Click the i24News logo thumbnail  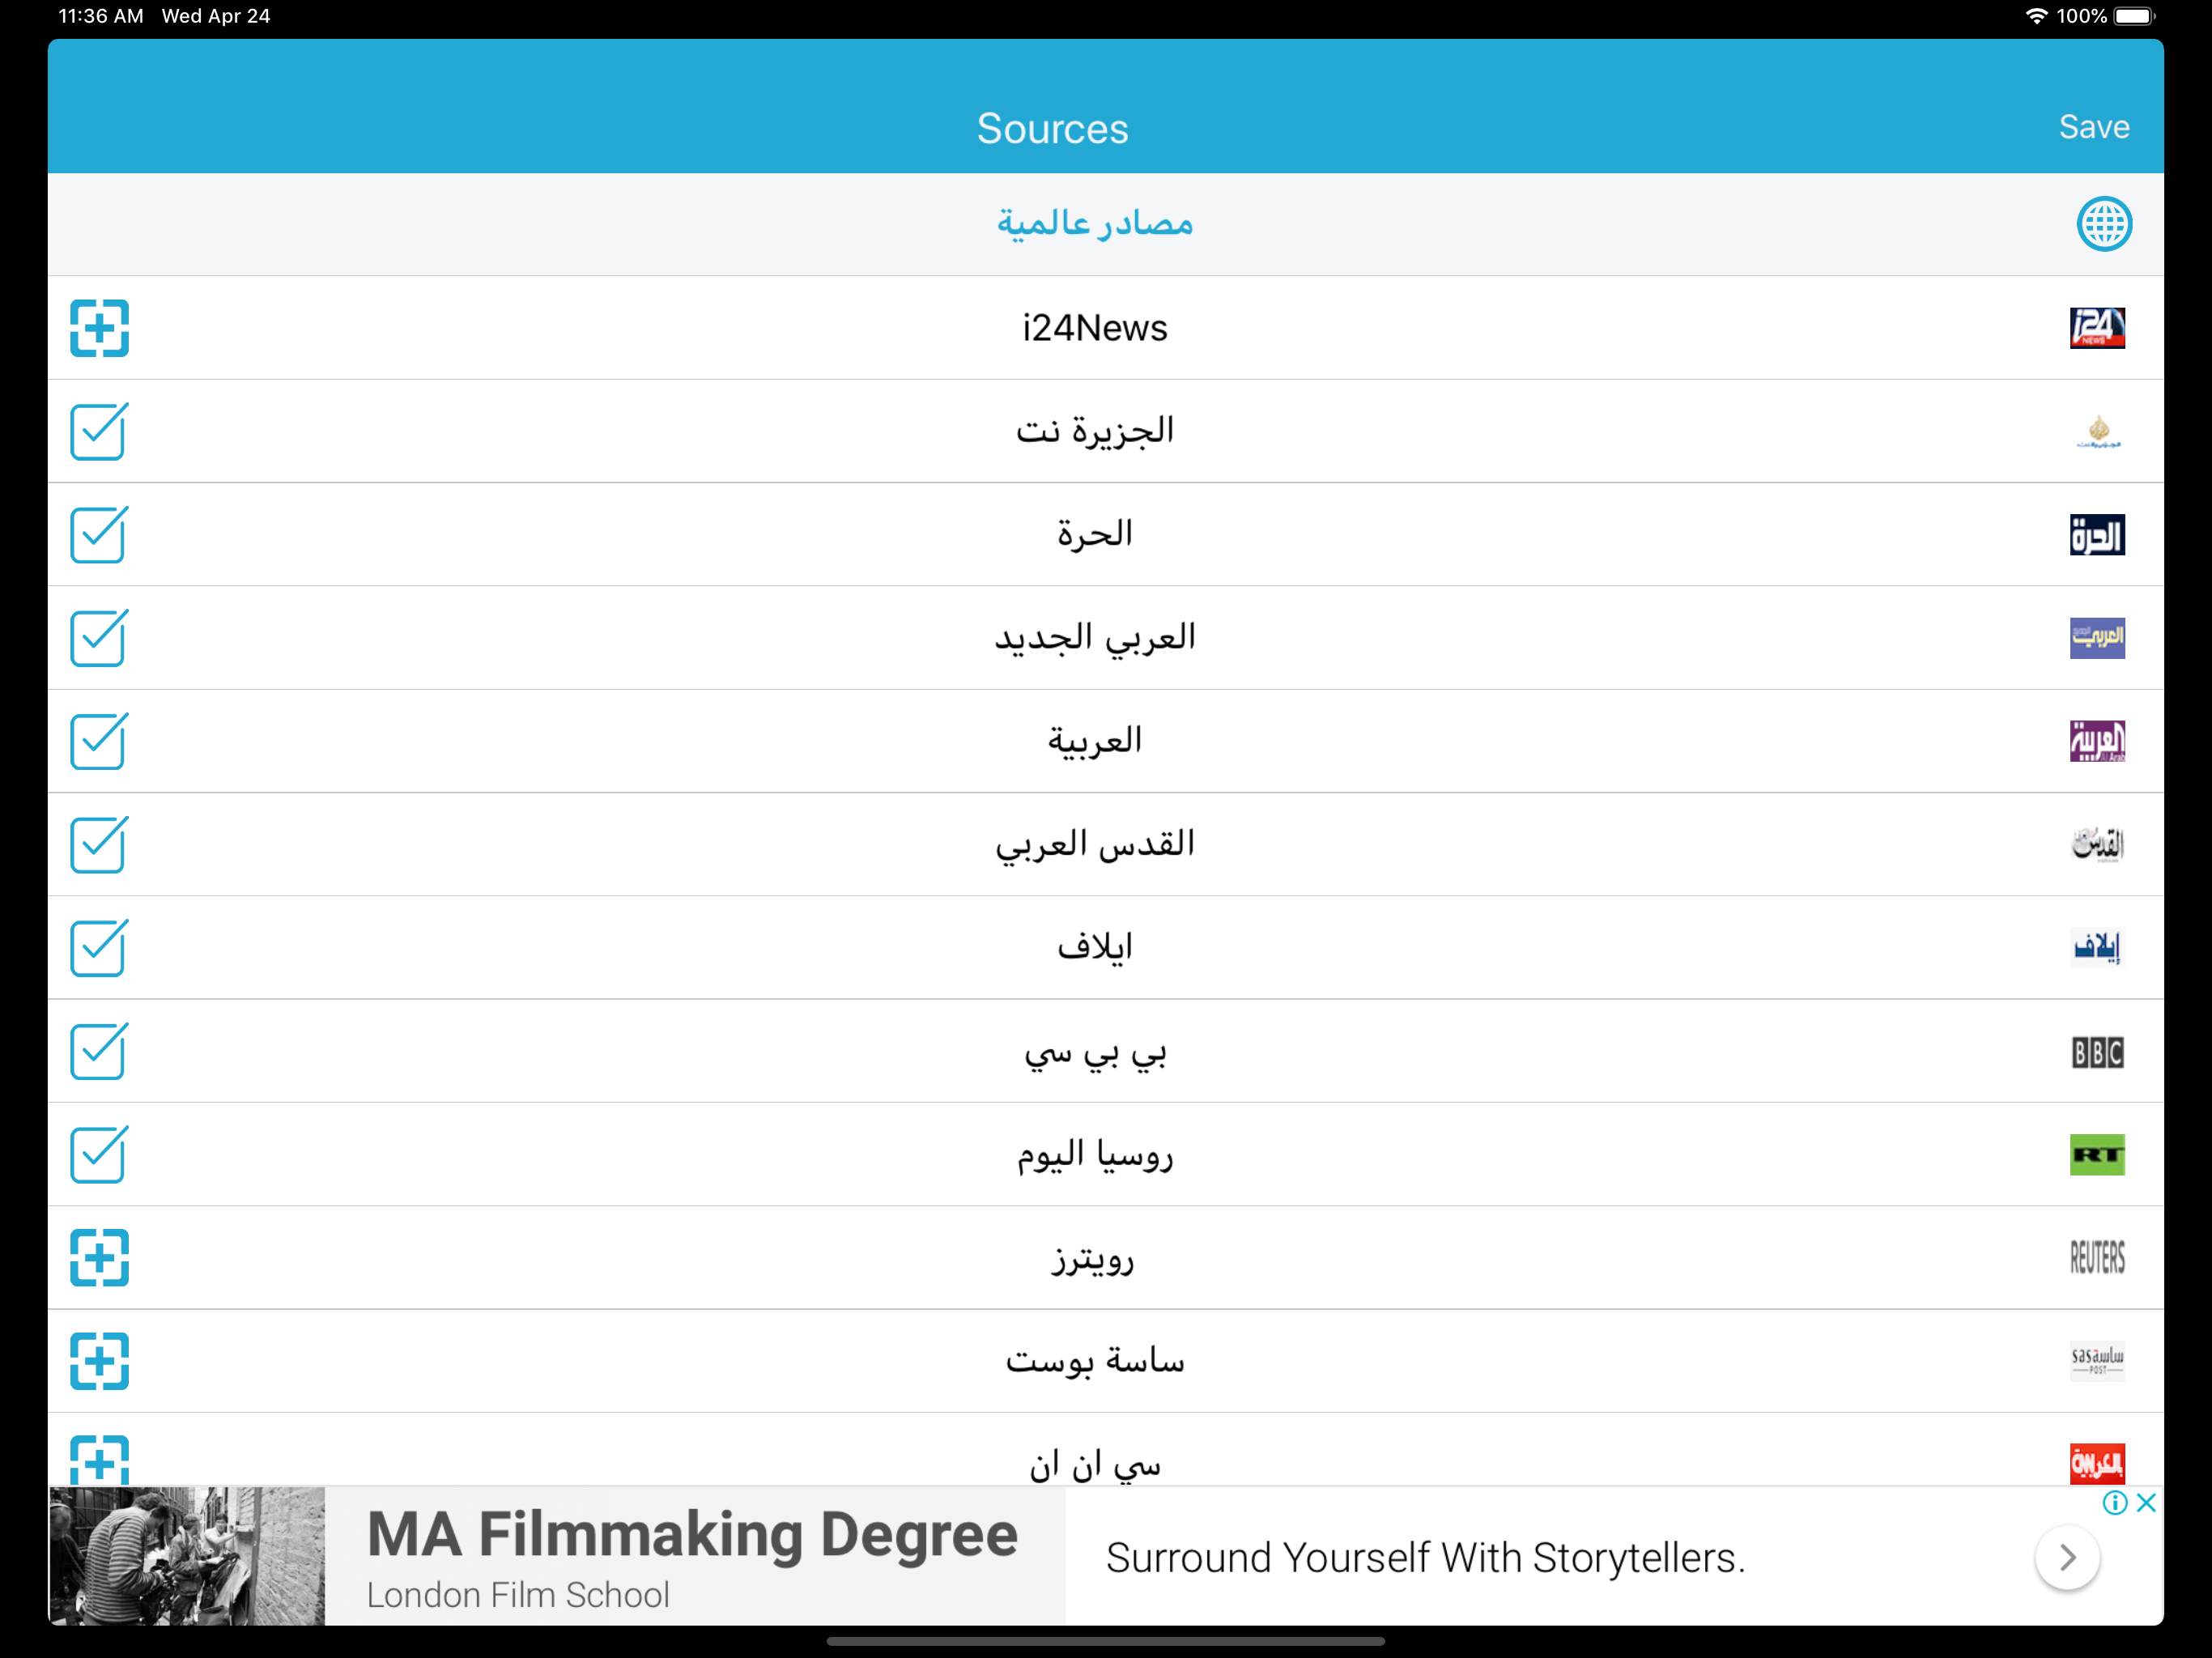click(2097, 328)
